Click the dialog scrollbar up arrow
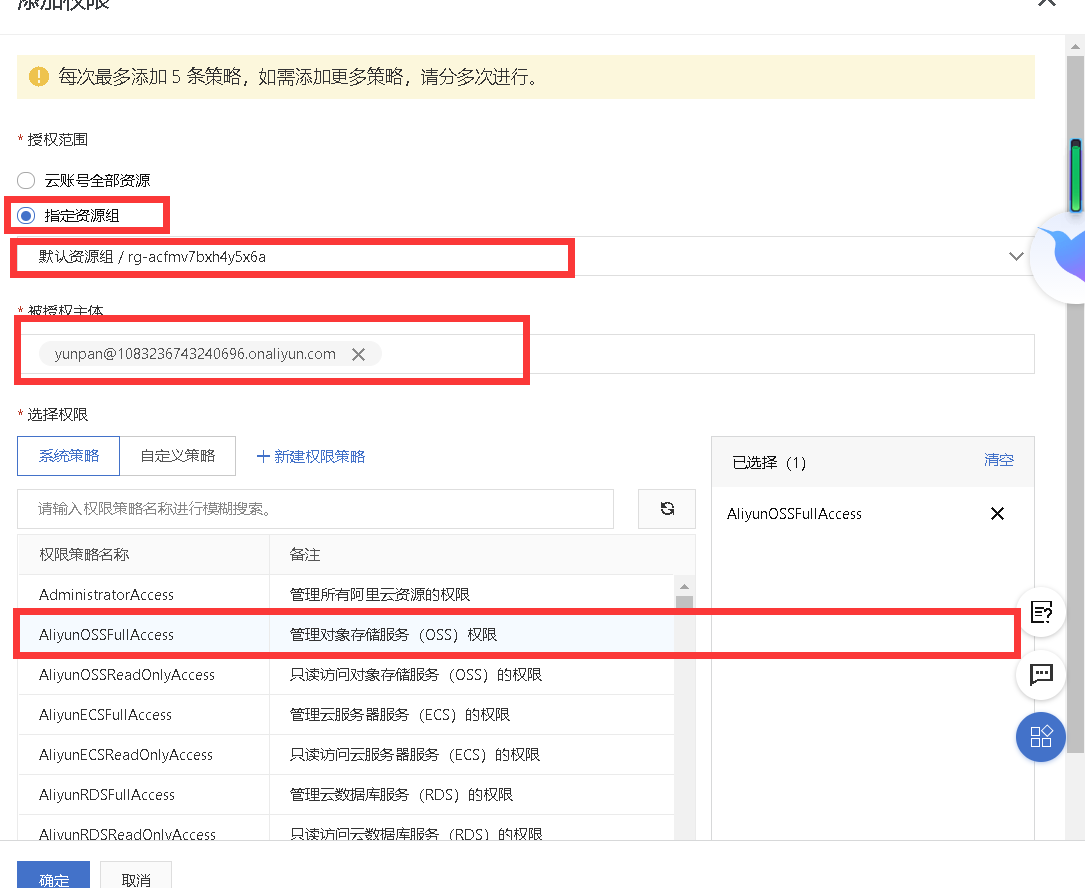The width and height of the screenshot is (1085, 888). click(x=1075, y=47)
